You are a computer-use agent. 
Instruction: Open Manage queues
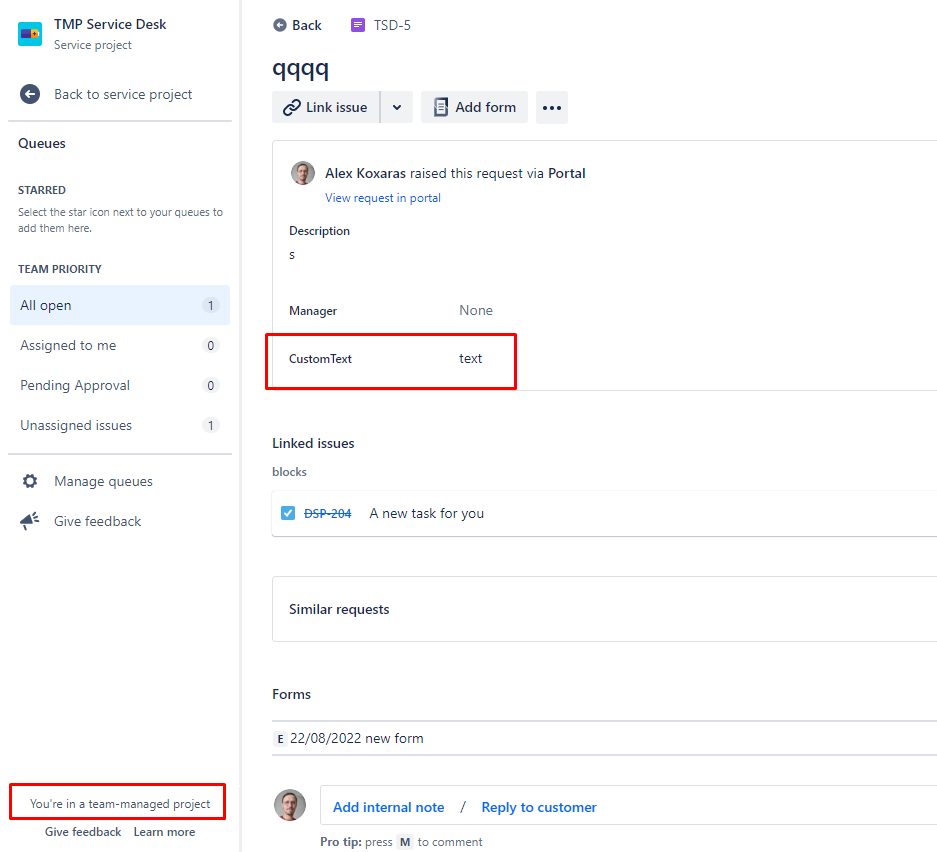103,481
